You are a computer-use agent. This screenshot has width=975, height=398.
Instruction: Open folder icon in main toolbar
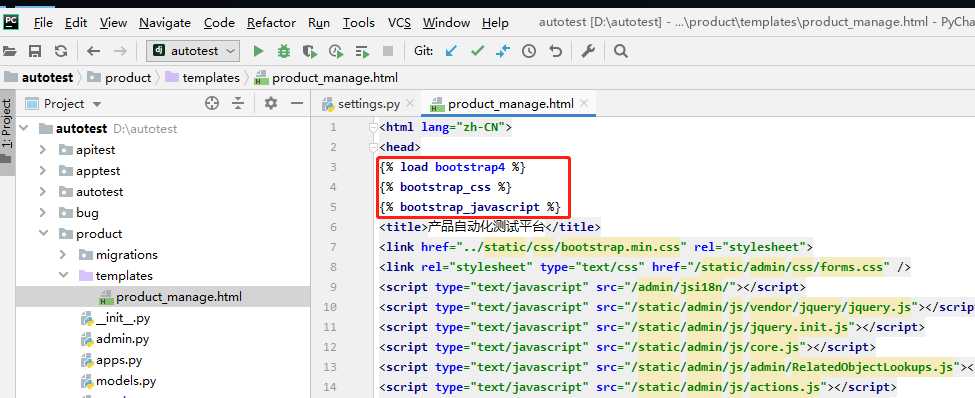[9, 51]
